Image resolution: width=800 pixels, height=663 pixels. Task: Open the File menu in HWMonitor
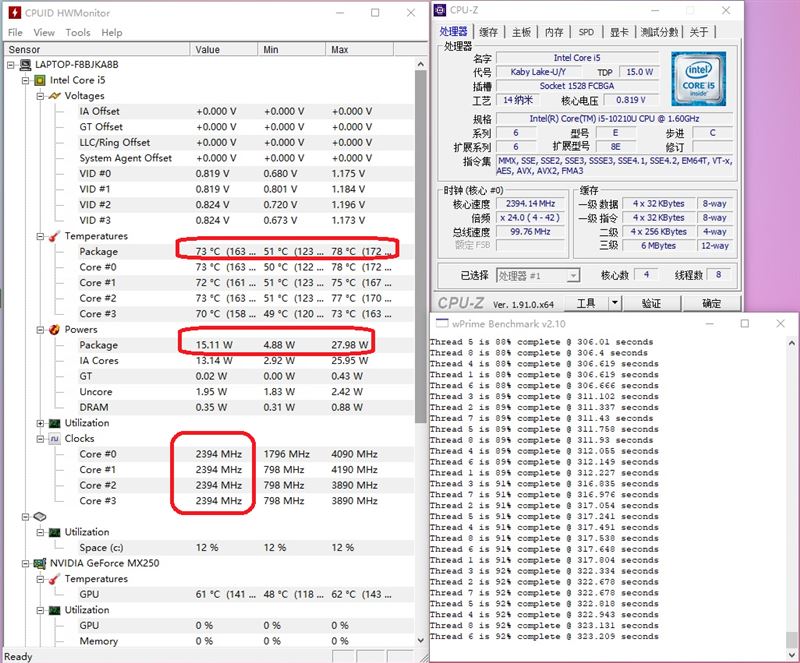tap(15, 33)
